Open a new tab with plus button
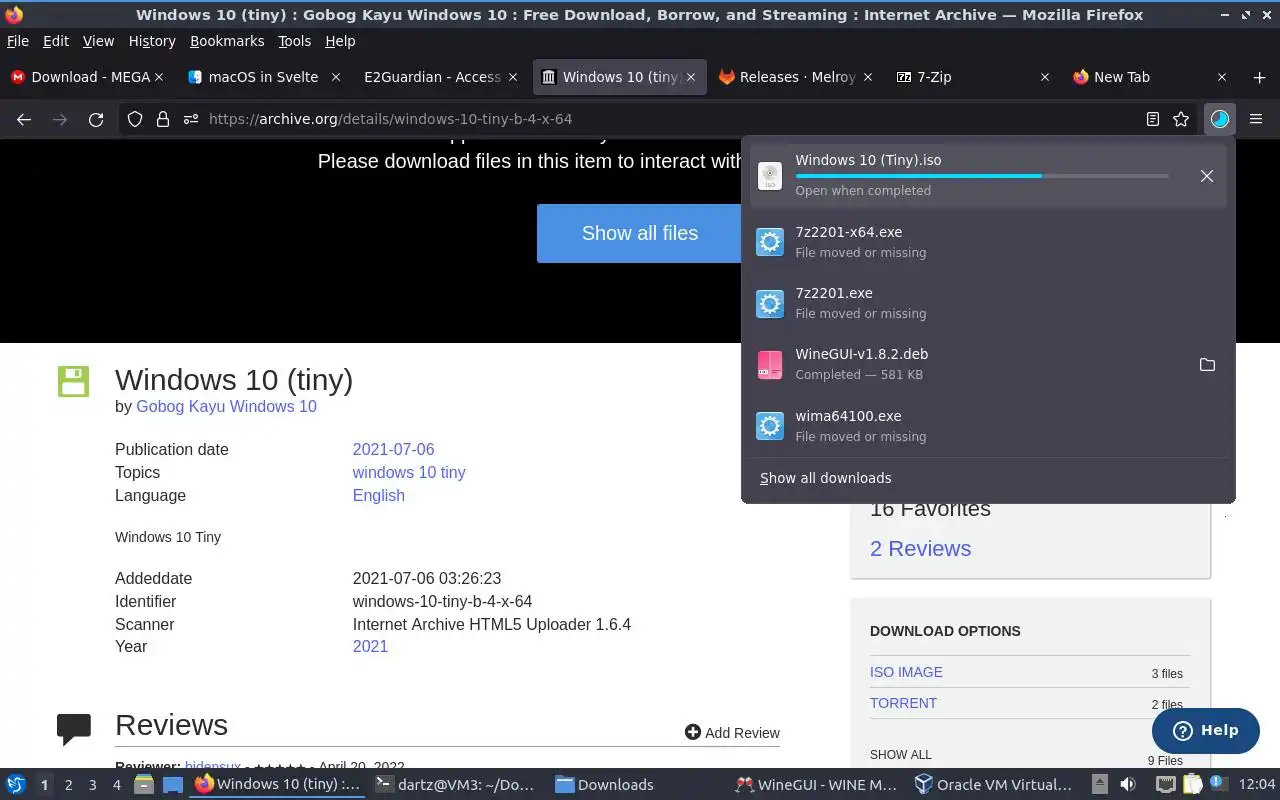The width and height of the screenshot is (1280, 800). 1259,77
